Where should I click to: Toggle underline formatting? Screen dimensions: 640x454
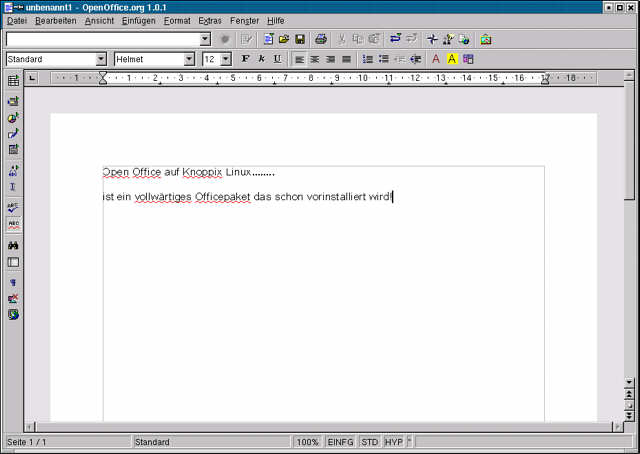pyautogui.click(x=277, y=59)
